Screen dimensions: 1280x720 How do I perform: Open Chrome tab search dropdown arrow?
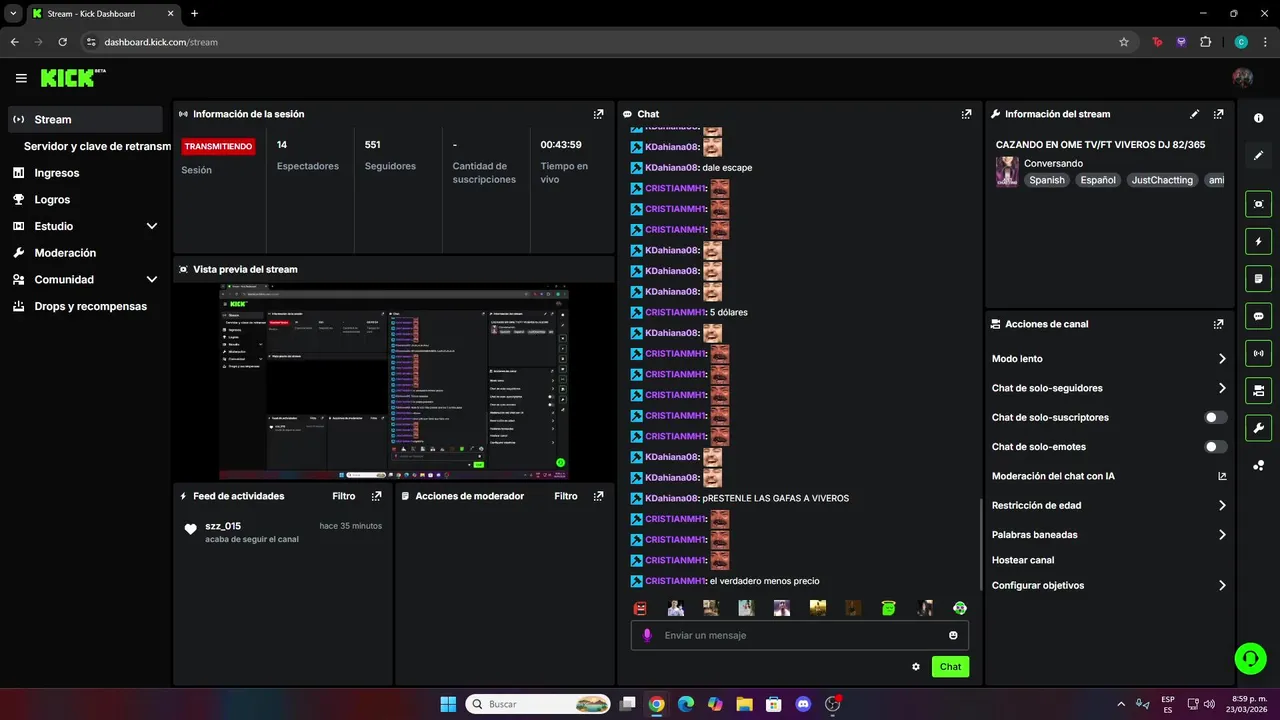point(13,14)
